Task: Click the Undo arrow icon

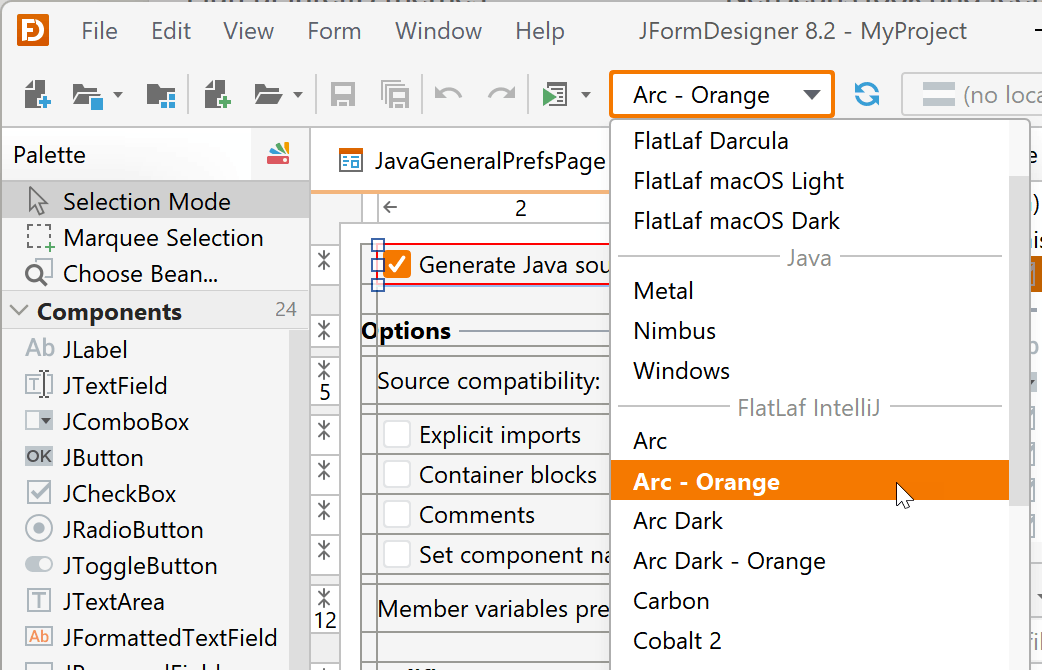Action: pyautogui.click(x=449, y=94)
